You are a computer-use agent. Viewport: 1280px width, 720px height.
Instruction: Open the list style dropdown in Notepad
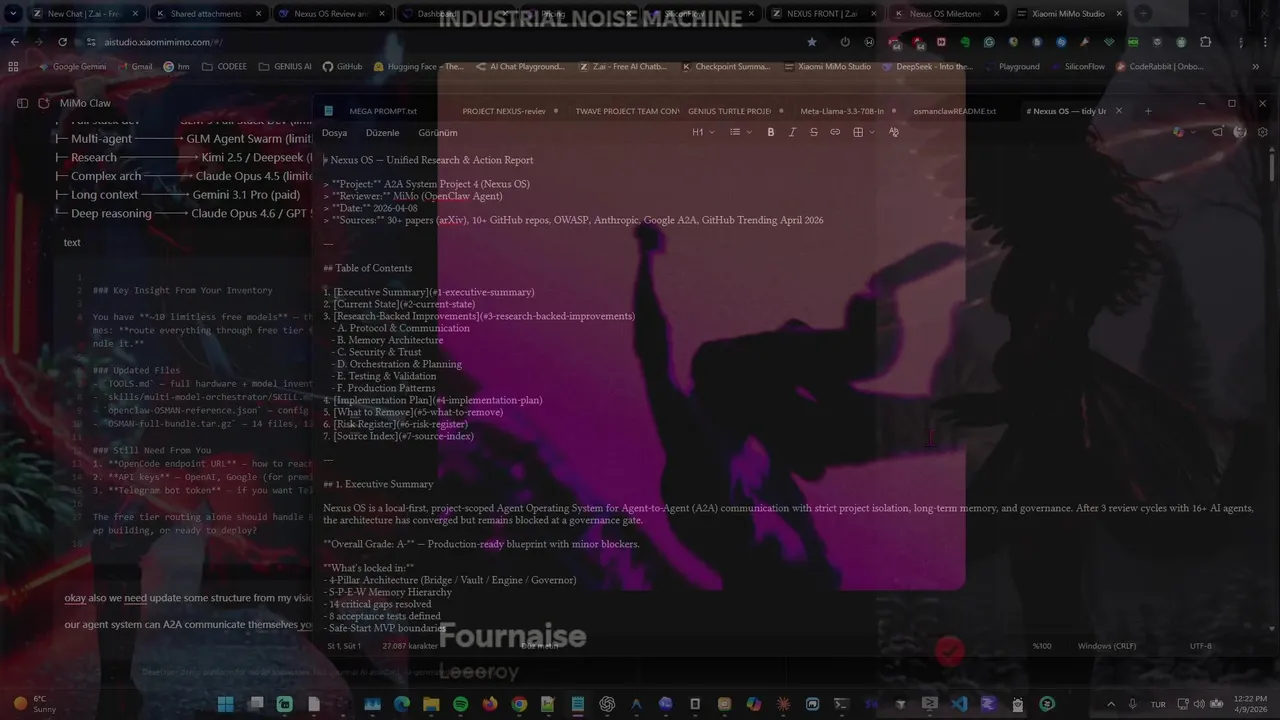click(x=740, y=132)
